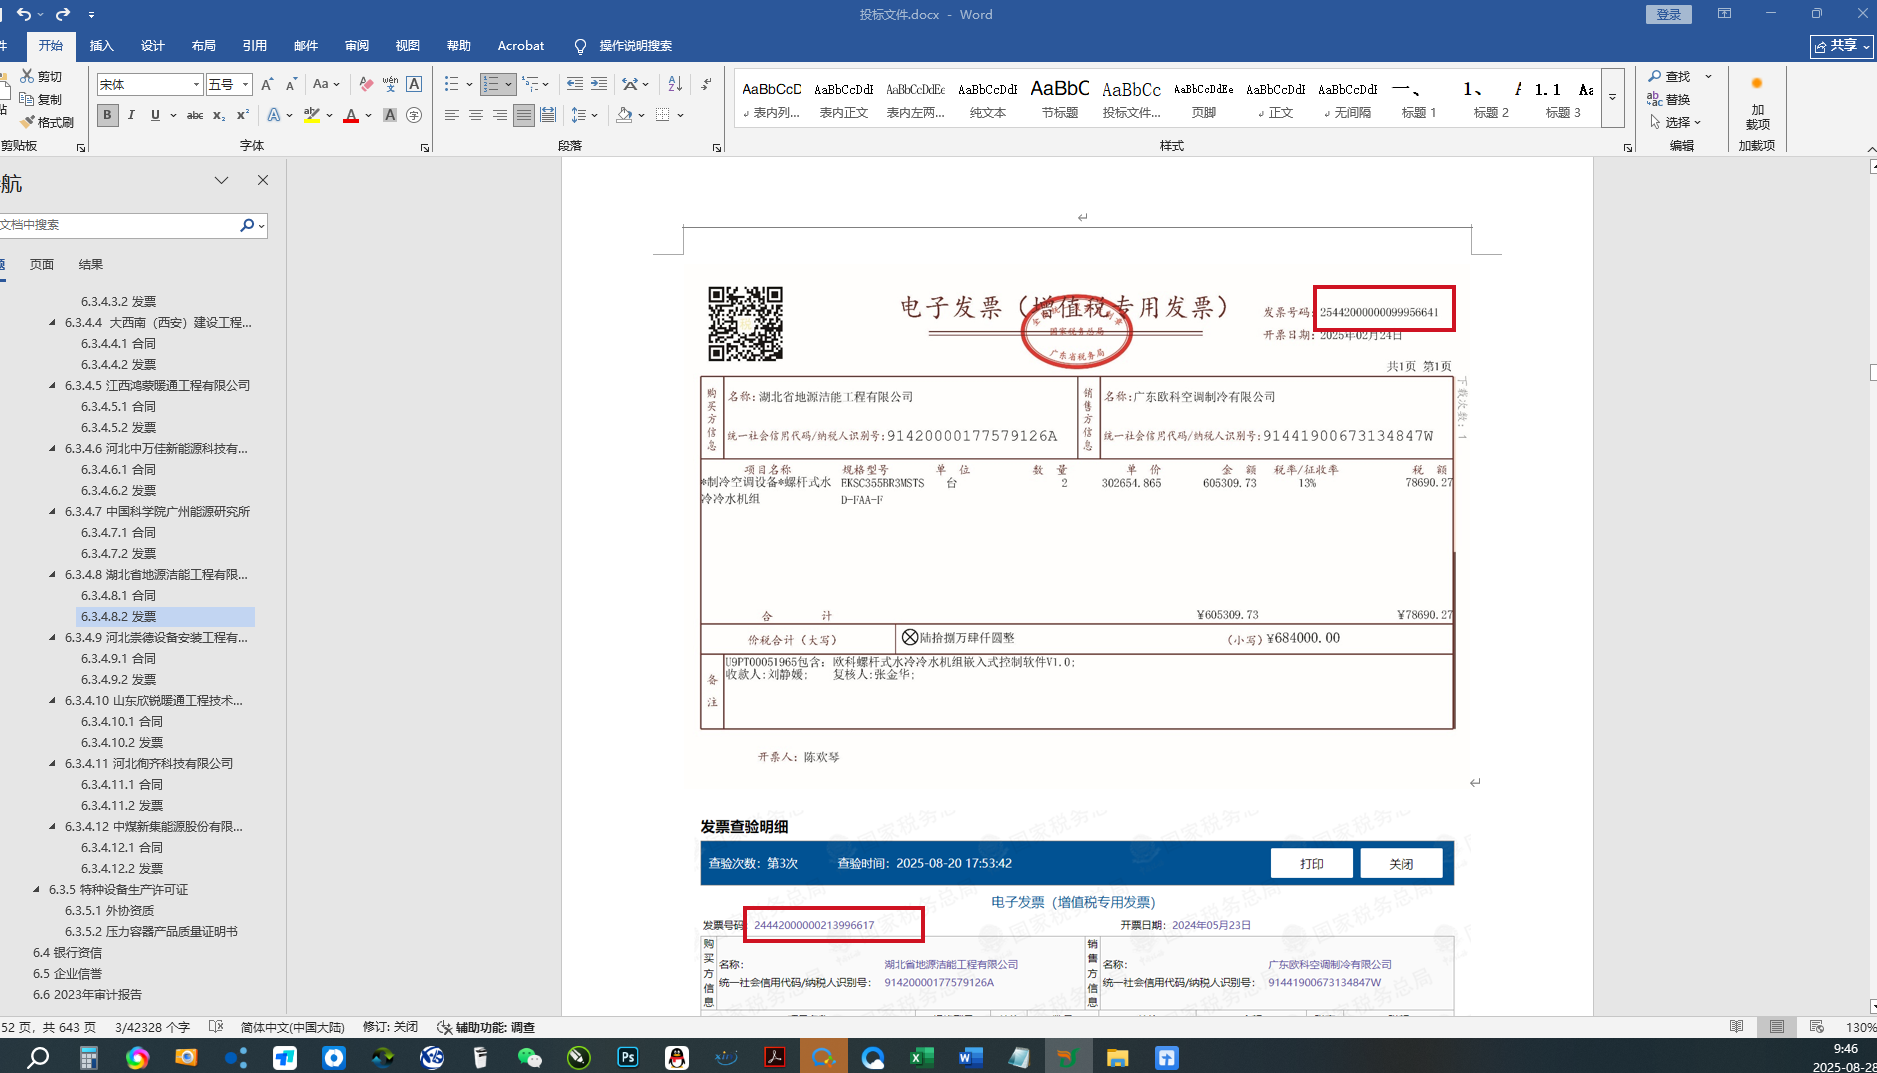
Task: Apply paragraph shading with the paint bucket
Action: 625,115
